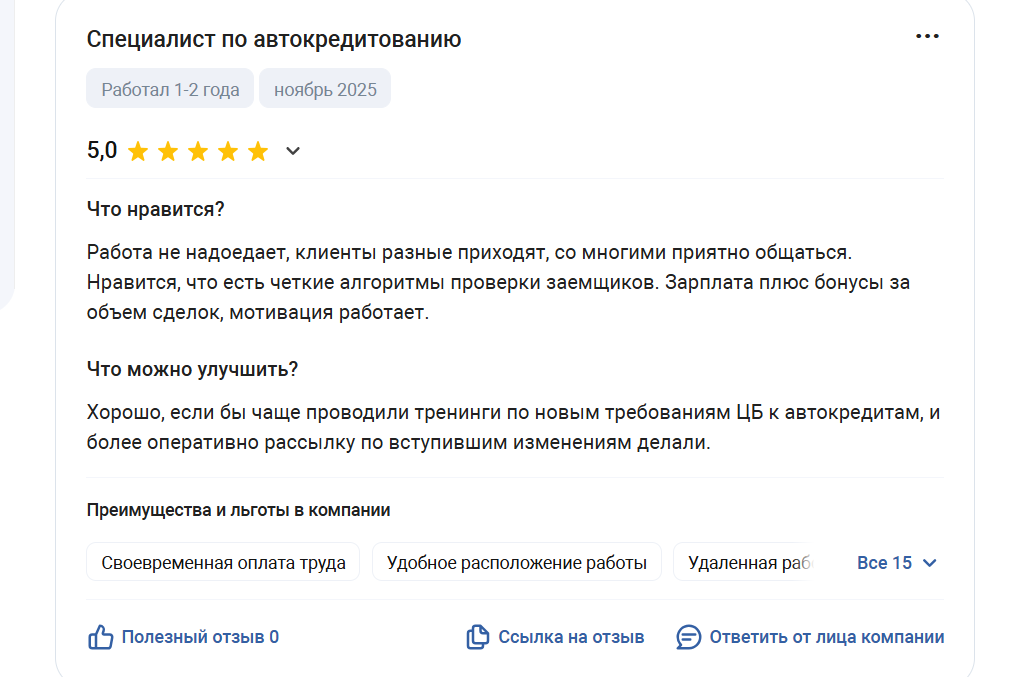Click the Работал 1-2 года badge
Viewport: 1016px width, 677px height.
coord(170,90)
